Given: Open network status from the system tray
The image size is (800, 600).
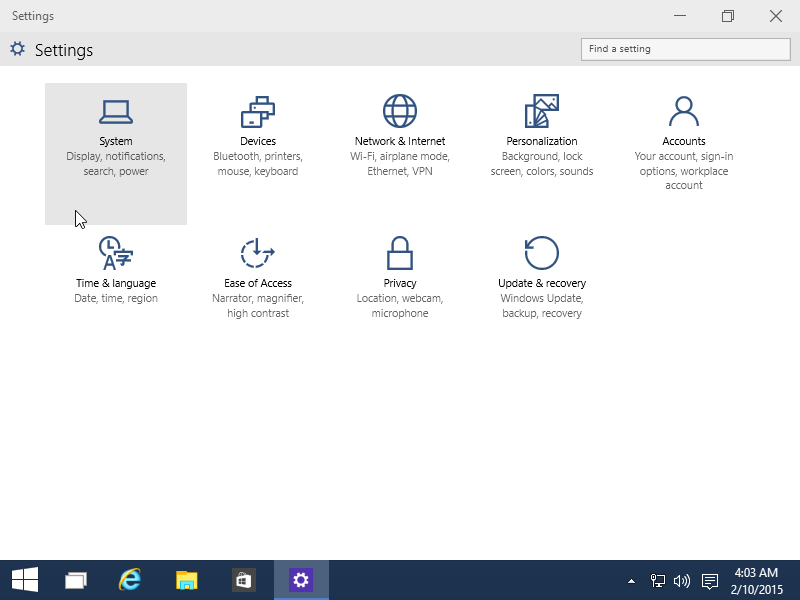Looking at the screenshot, I should tap(657, 580).
